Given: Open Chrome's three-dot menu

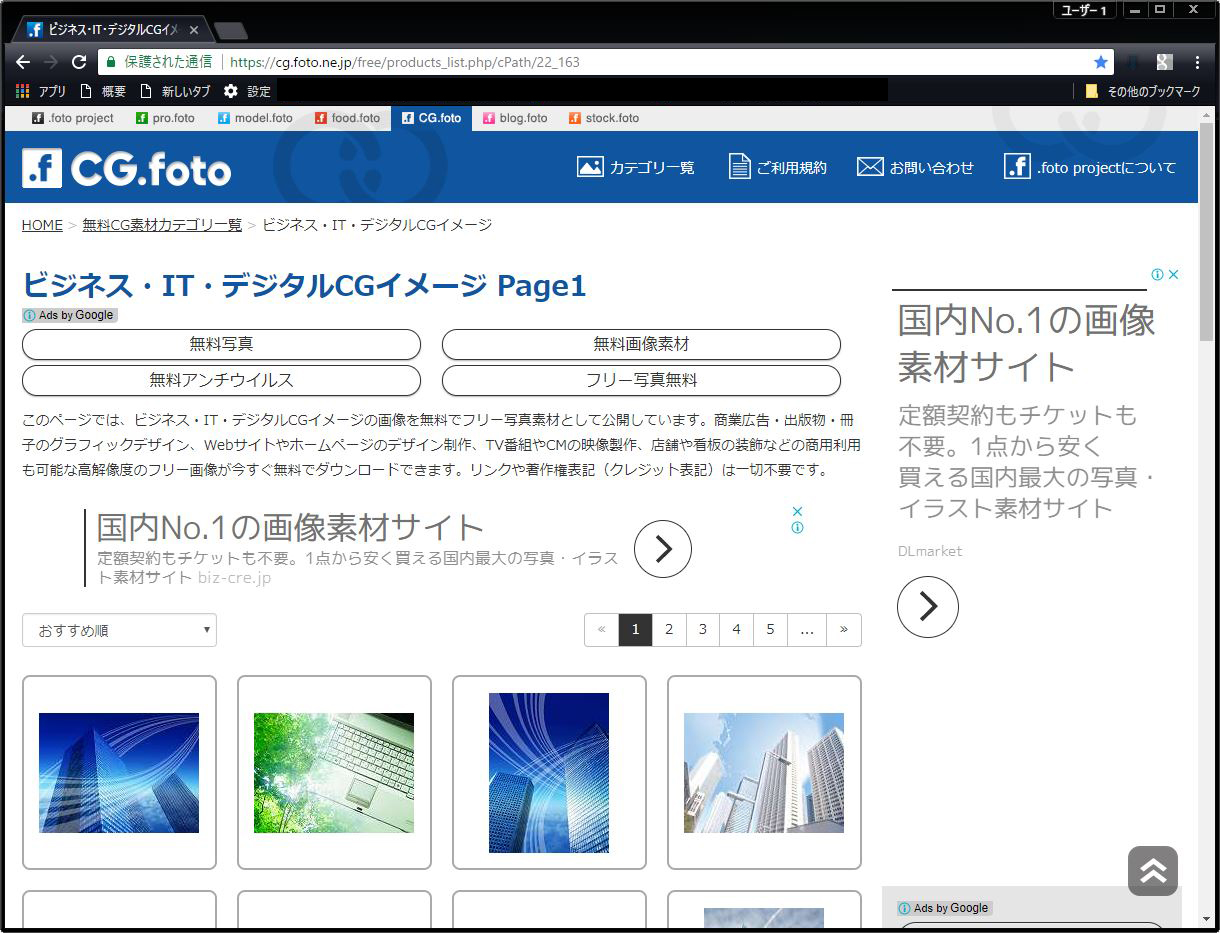Looking at the screenshot, I should (x=1197, y=61).
